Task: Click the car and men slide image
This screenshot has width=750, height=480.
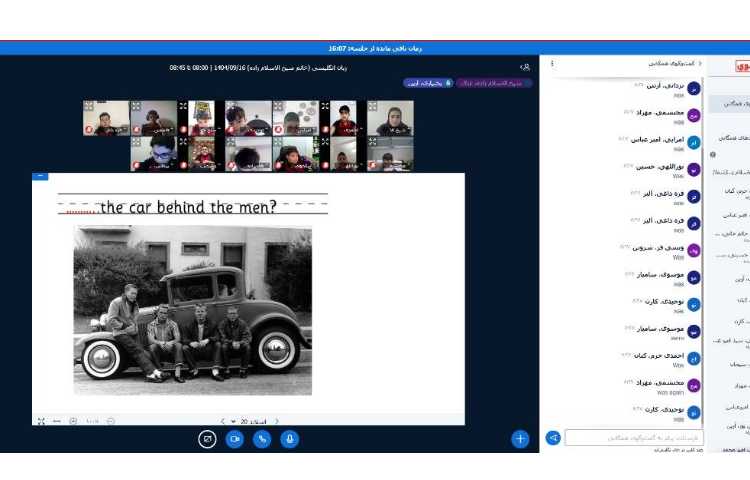Action: [192, 310]
